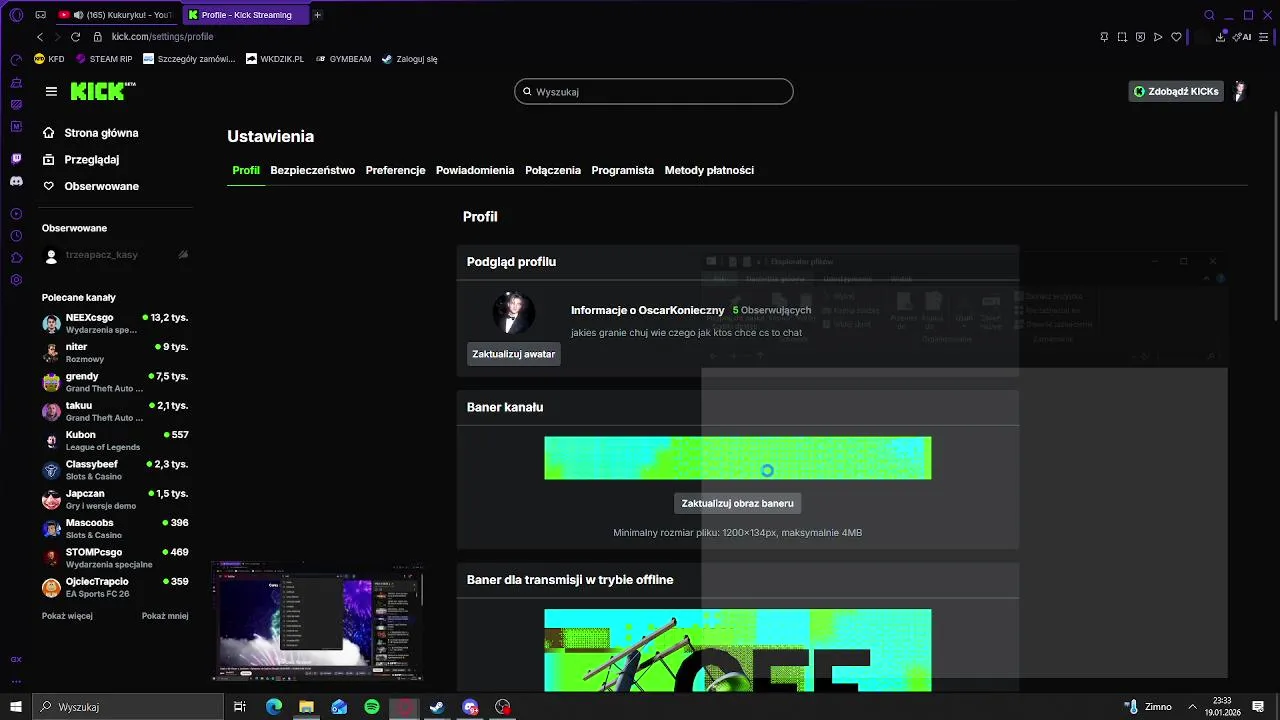This screenshot has width=1280, height=720.
Task: Open the browser pin icon in the toolbar
Action: pyautogui.click(x=1104, y=36)
